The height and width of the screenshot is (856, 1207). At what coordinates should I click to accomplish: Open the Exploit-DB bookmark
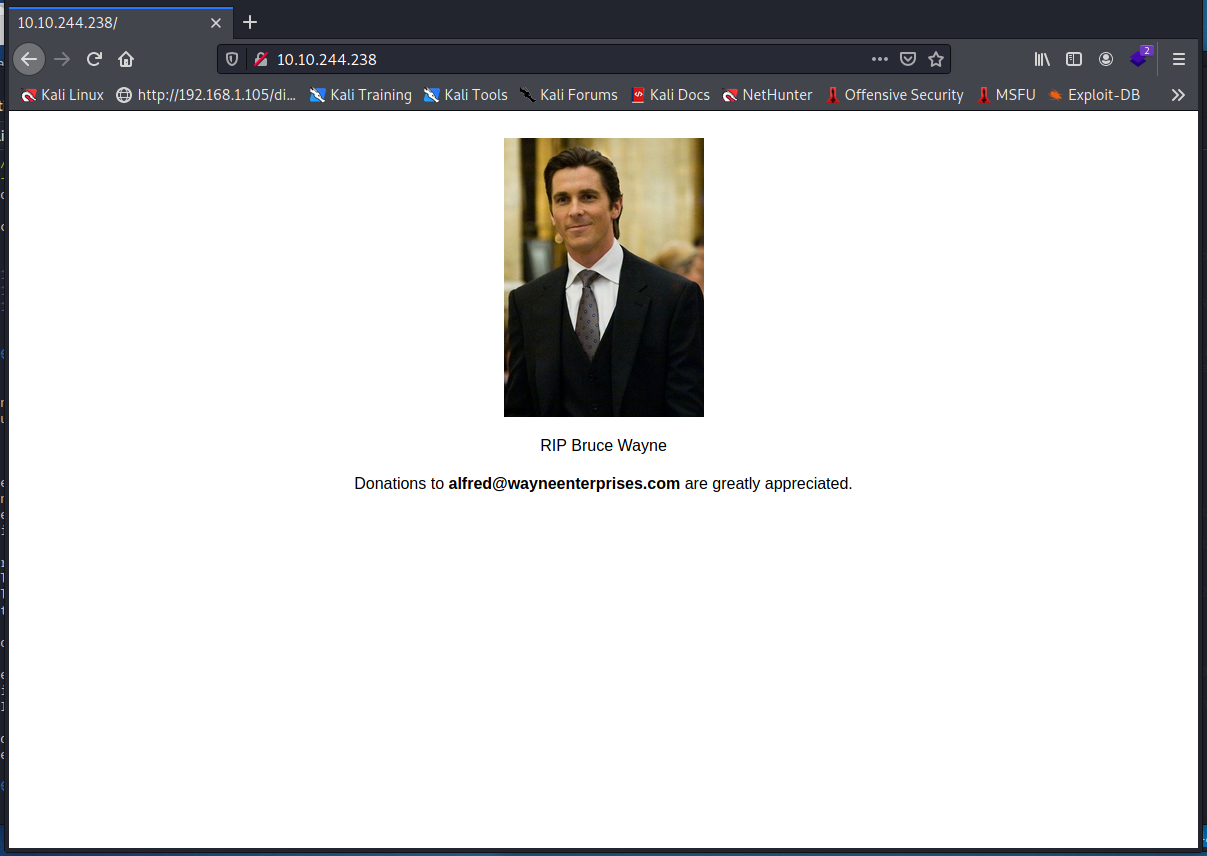tap(1094, 95)
